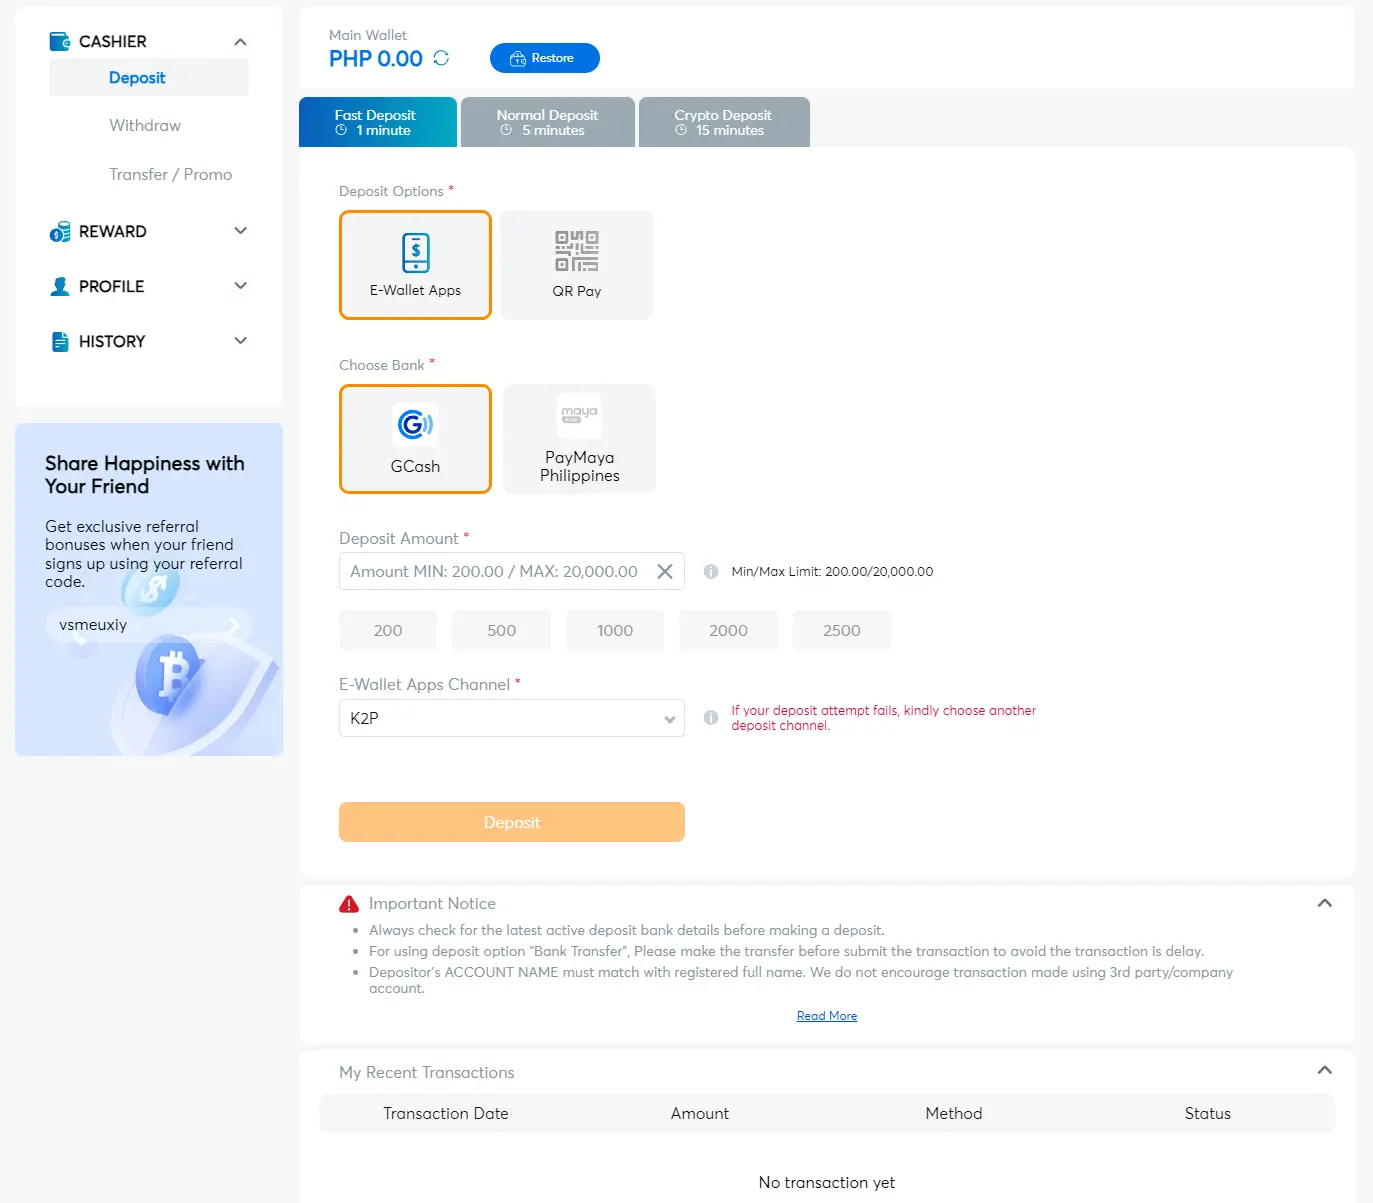Collapse the Important Notice panel
This screenshot has height=1203, width=1373.
tap(1324, 903)
